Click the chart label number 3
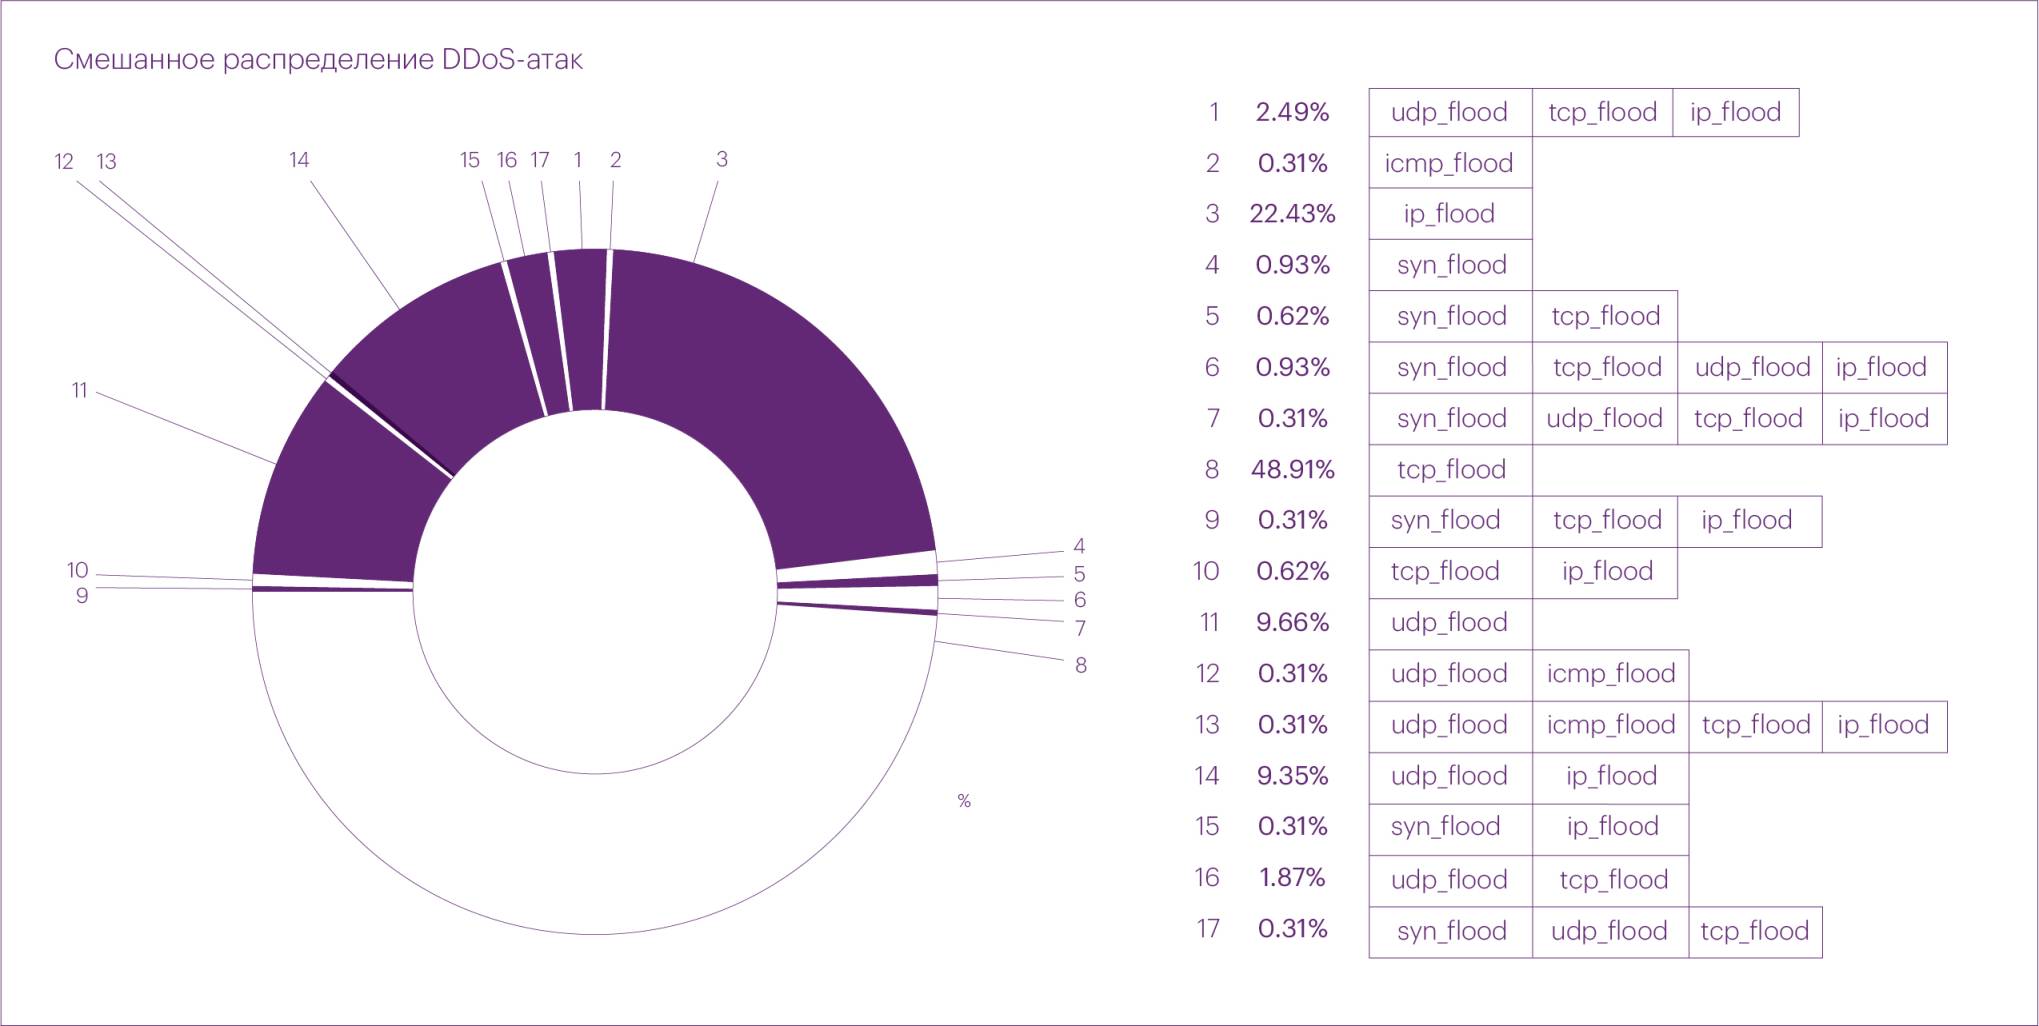 tap(722, 159)
